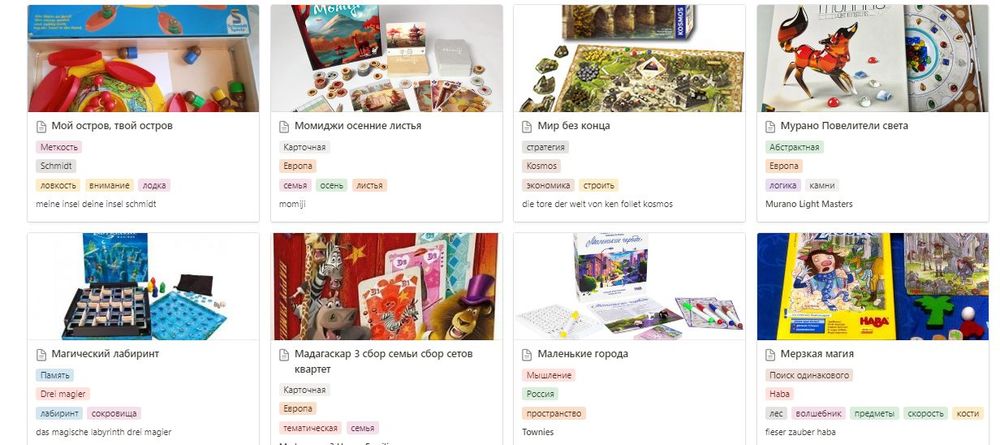Click the Kosmos publisher tag
Viewport: 1000px width, 445px height.
(x=541, y=166)
